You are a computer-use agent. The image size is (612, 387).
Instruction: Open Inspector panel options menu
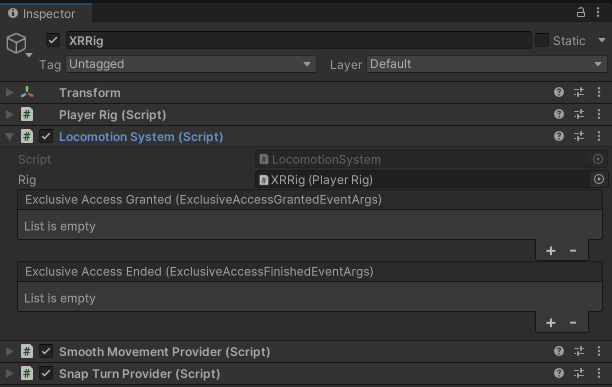[x=598, y=12]
